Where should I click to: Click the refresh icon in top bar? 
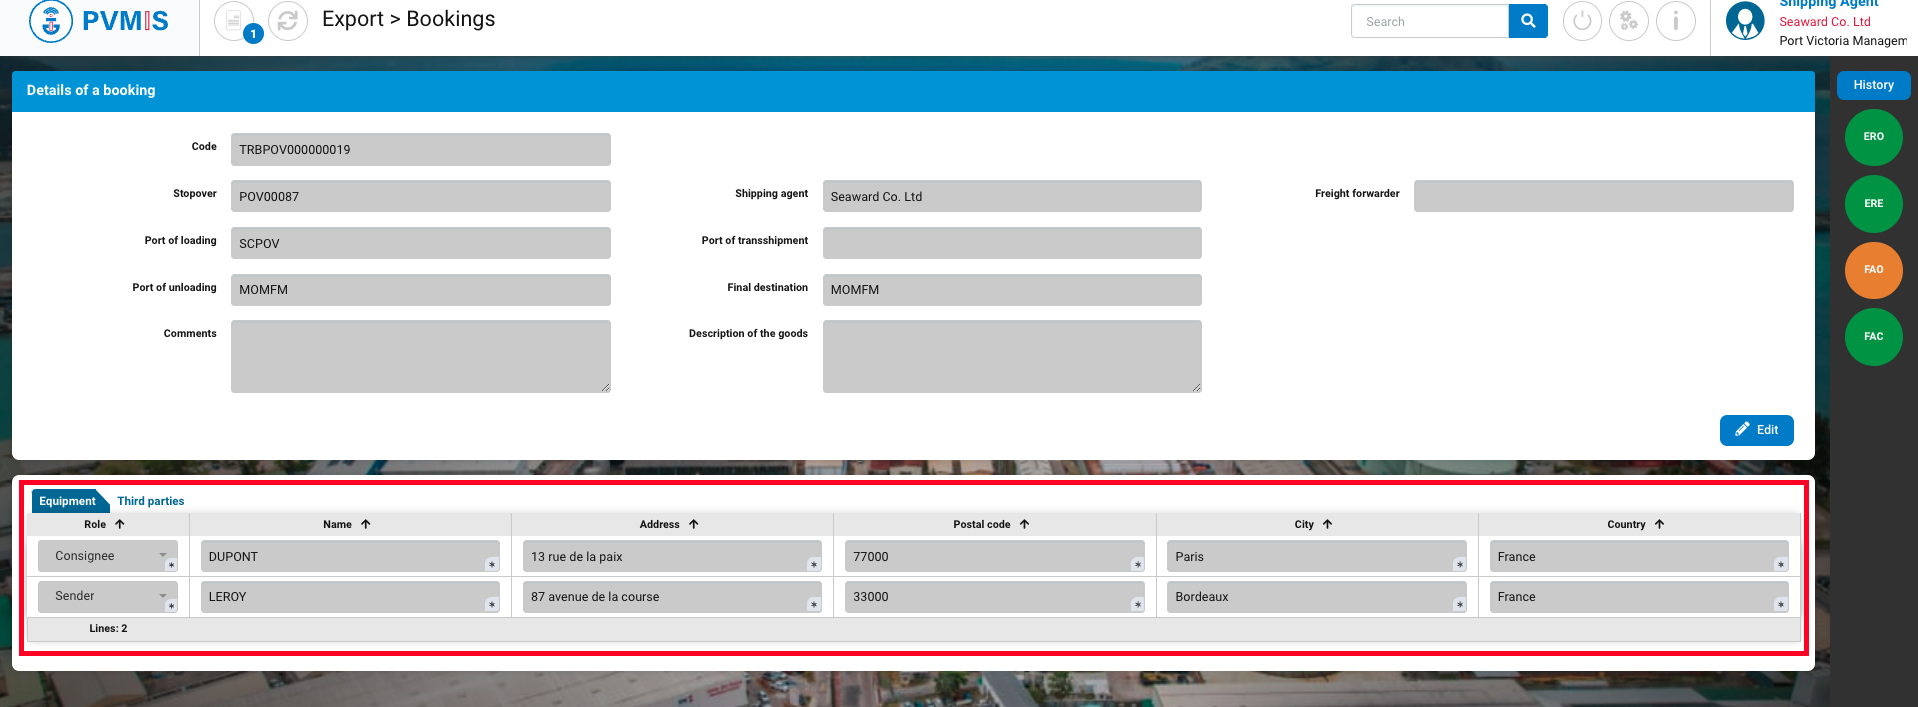[288, 21]
